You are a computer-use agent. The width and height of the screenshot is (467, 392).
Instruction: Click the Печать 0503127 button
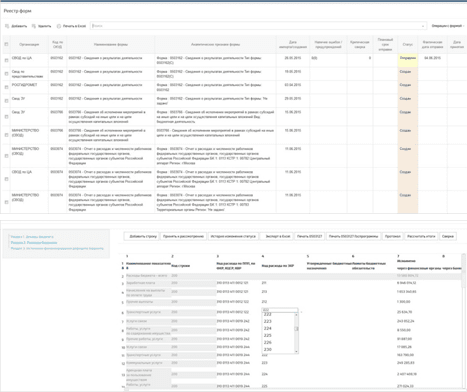[x=310, y=236]
